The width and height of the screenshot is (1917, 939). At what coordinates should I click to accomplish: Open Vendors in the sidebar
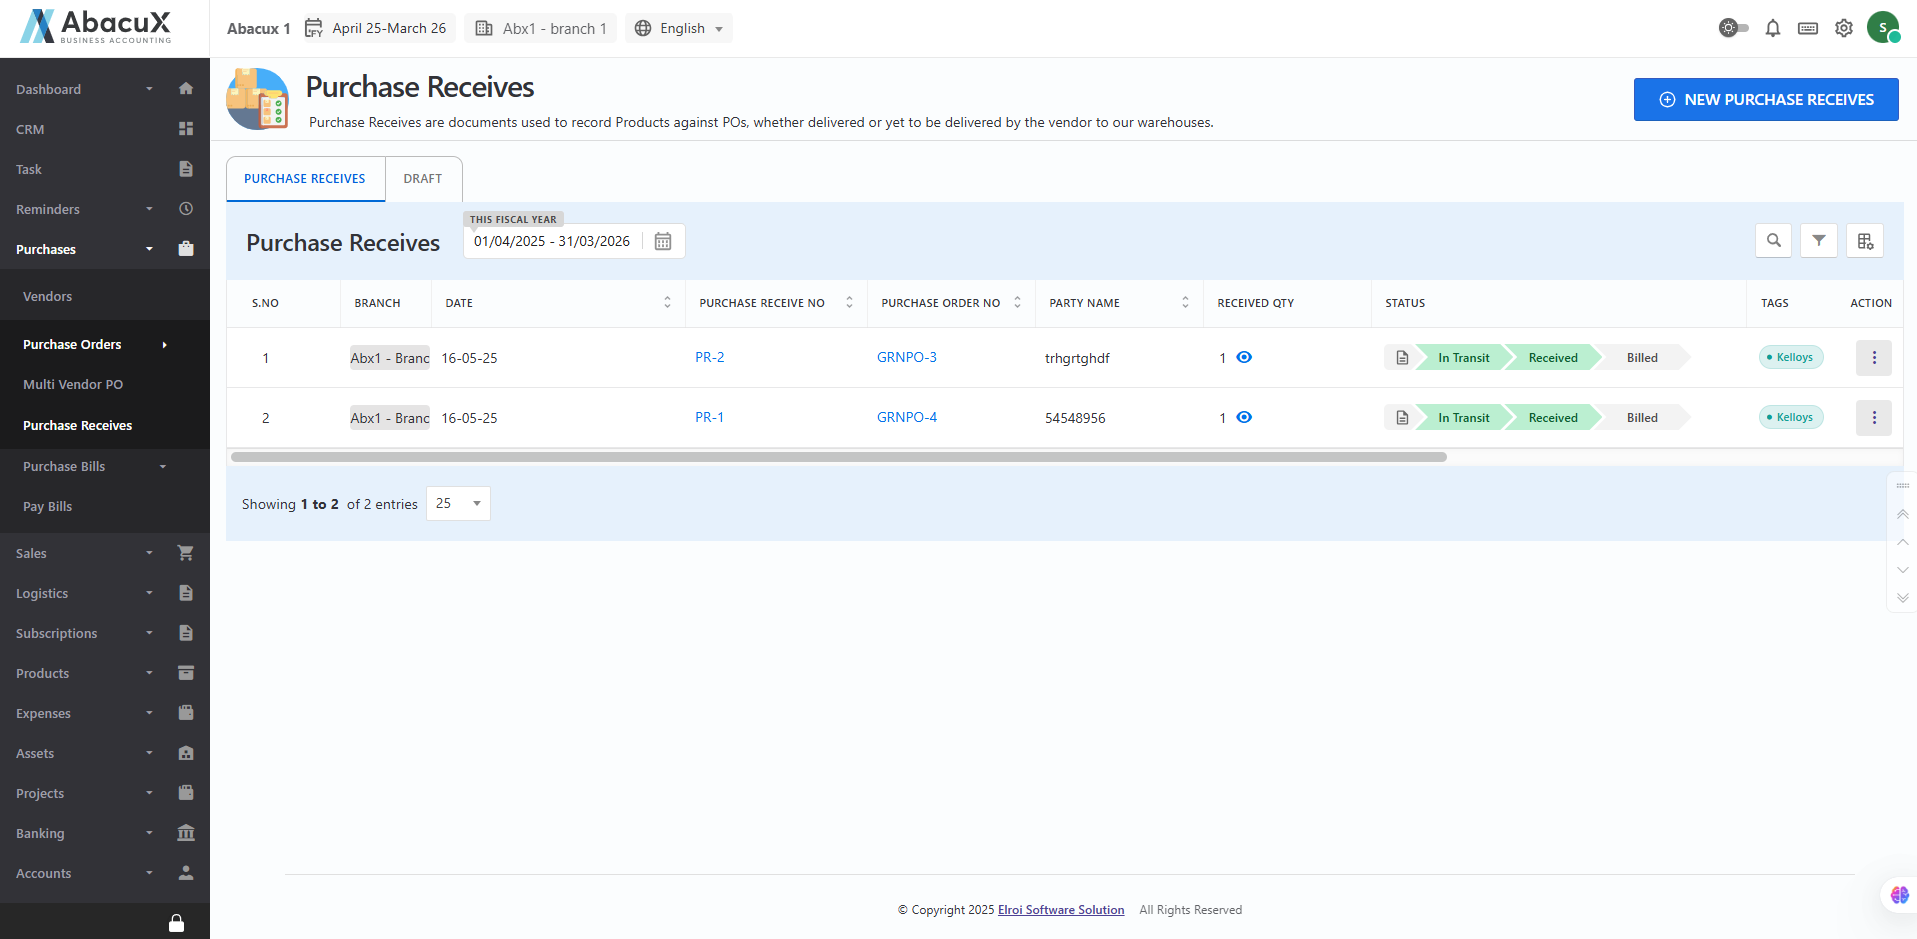[48, 297]
